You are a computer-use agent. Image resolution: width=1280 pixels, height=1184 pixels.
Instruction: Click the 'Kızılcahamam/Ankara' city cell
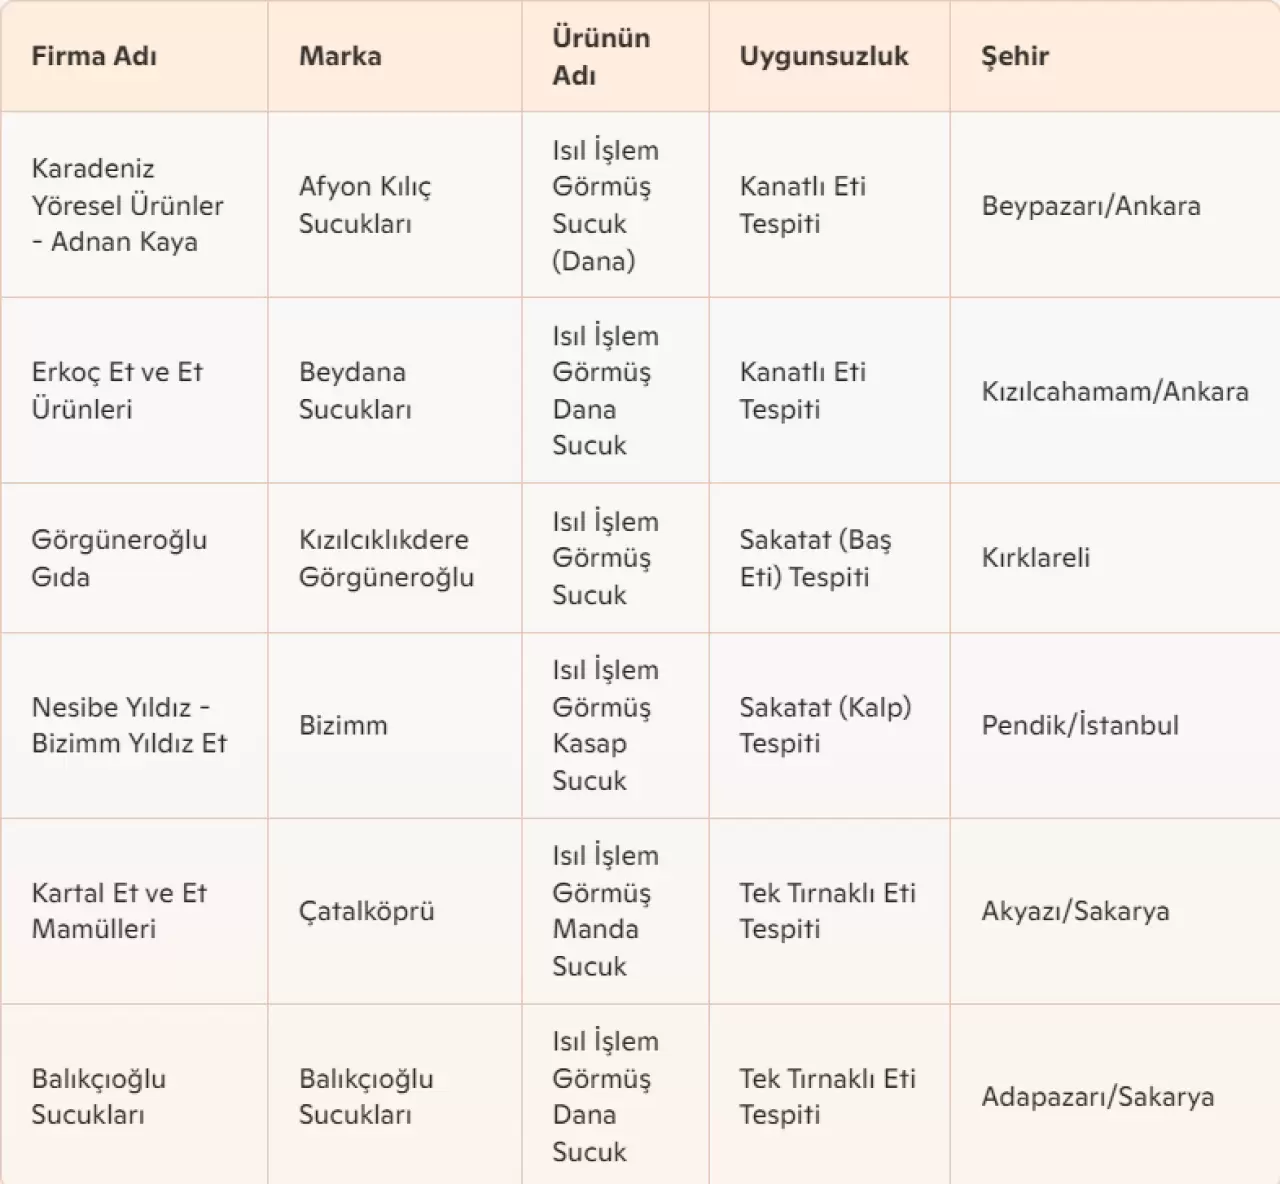(1115, 391)
